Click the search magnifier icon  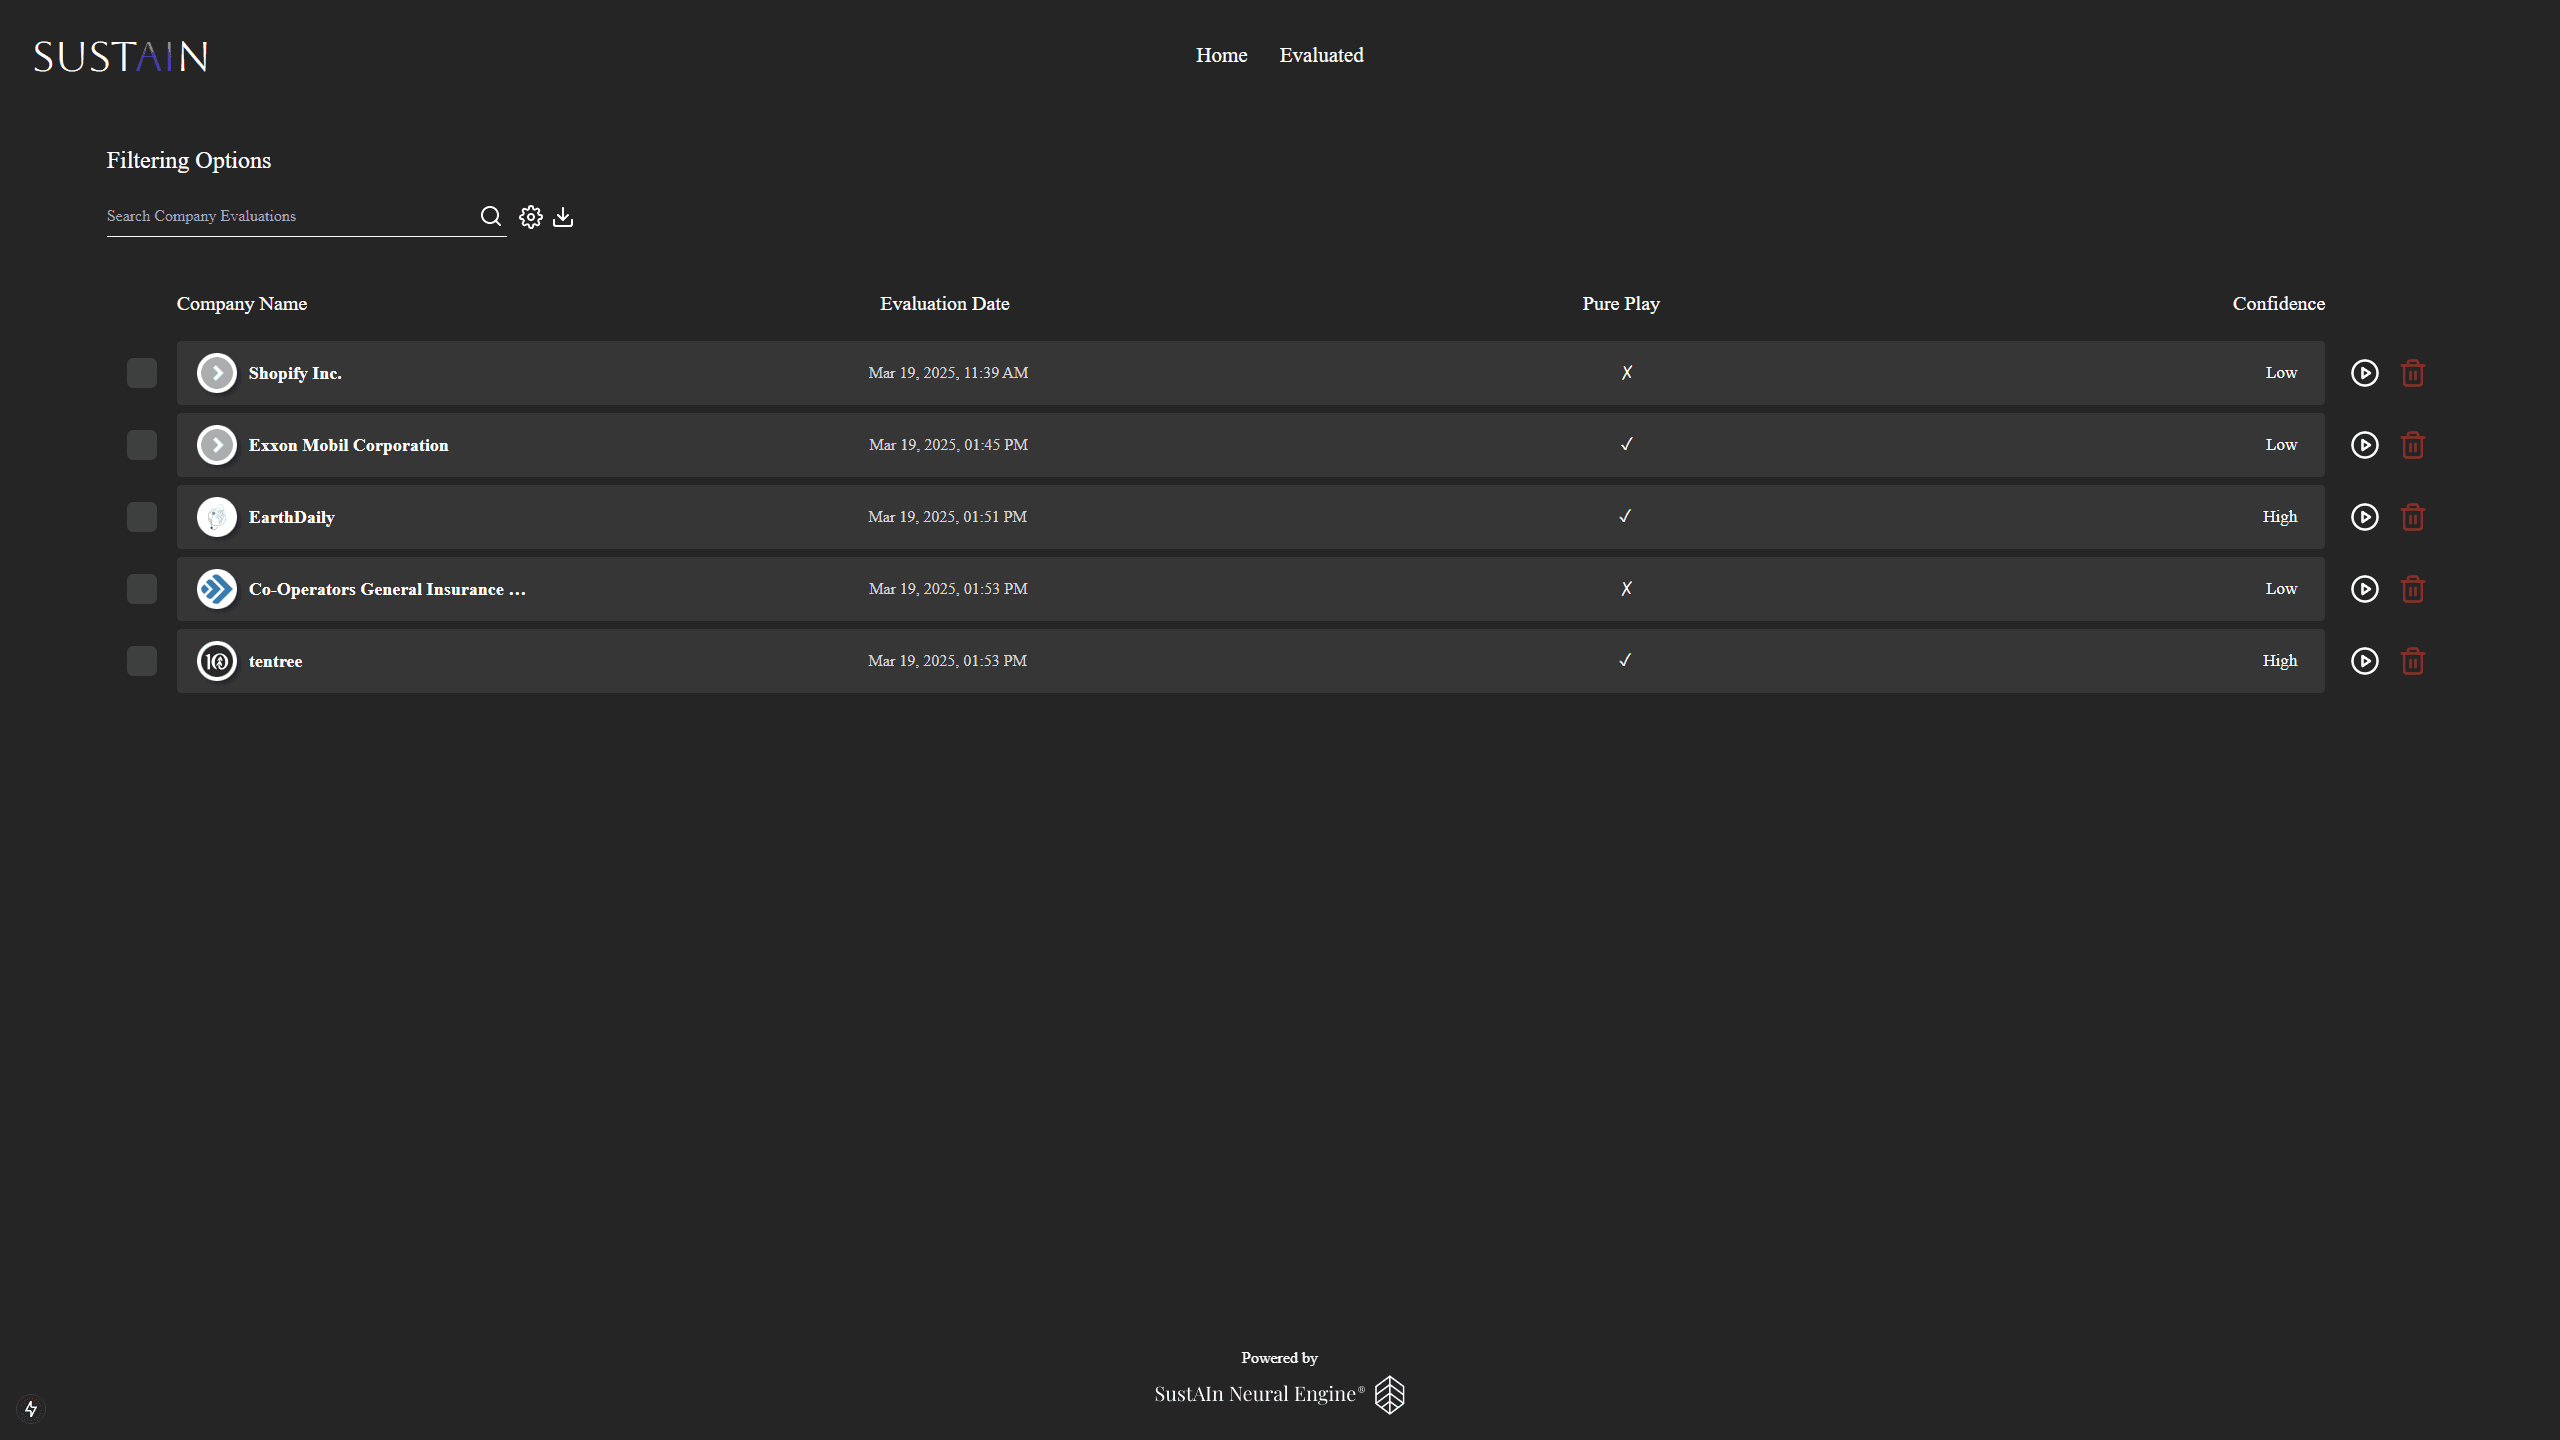tap(490, 216)
